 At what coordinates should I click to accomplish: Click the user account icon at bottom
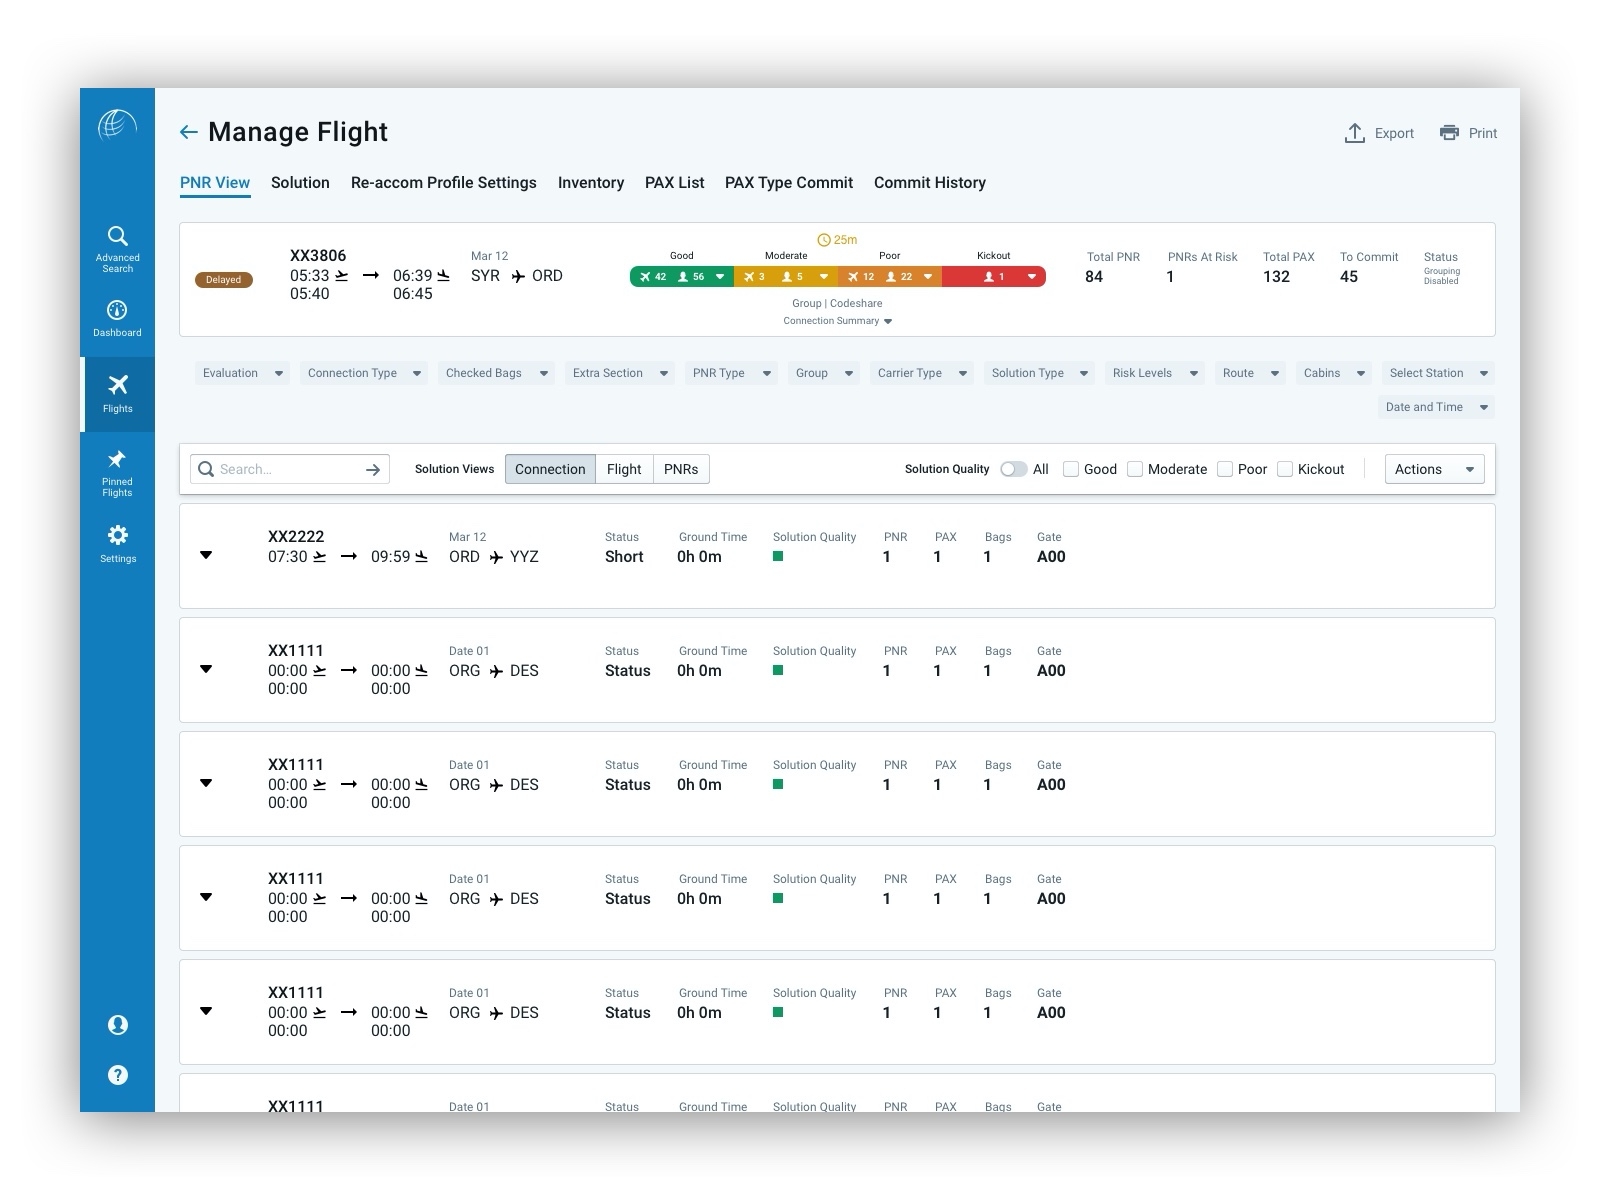117,1025
